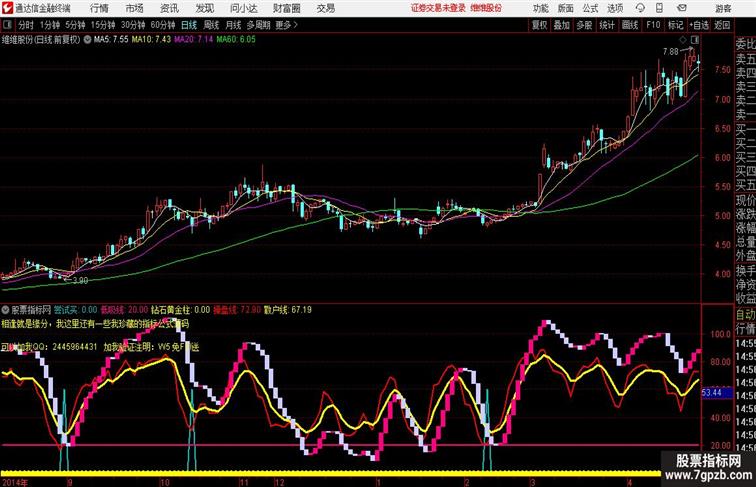Switch to 30分钟 period

[x=133, y=25]
